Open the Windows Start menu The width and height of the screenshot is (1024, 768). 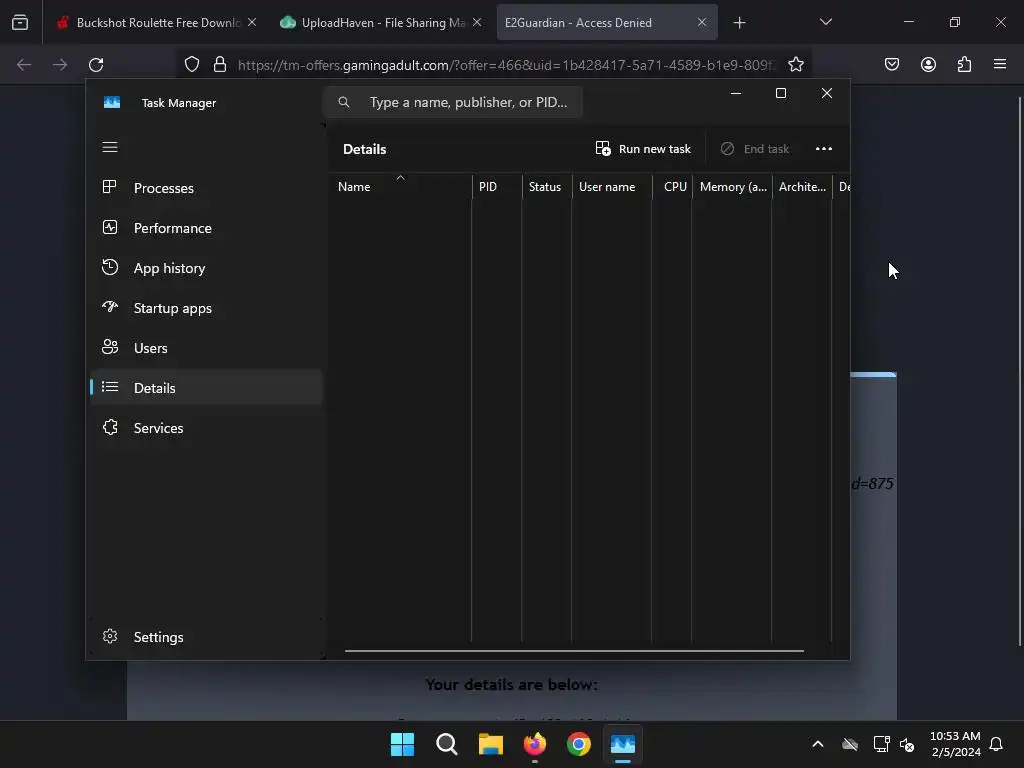tap(402, 744)
